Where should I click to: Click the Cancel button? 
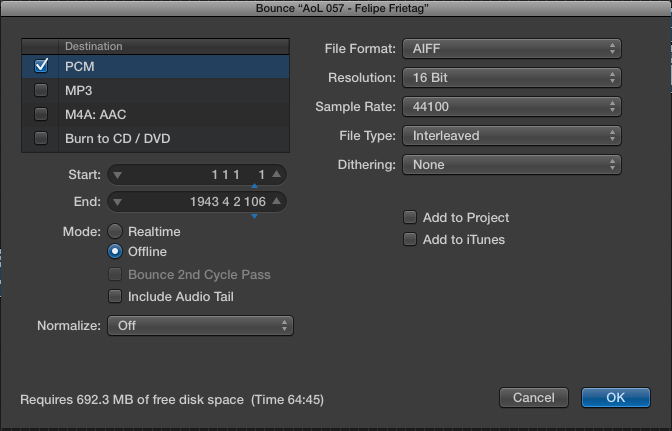tap(533, 397)
